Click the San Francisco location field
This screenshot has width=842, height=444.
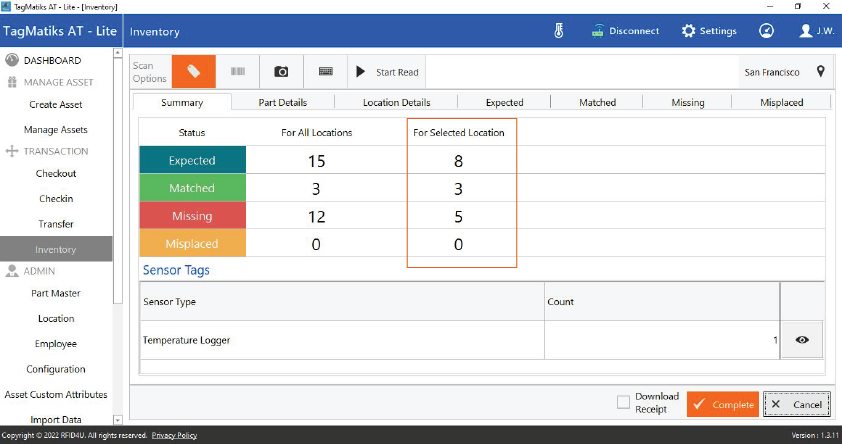pyautogui.click(x=772, y=72)
